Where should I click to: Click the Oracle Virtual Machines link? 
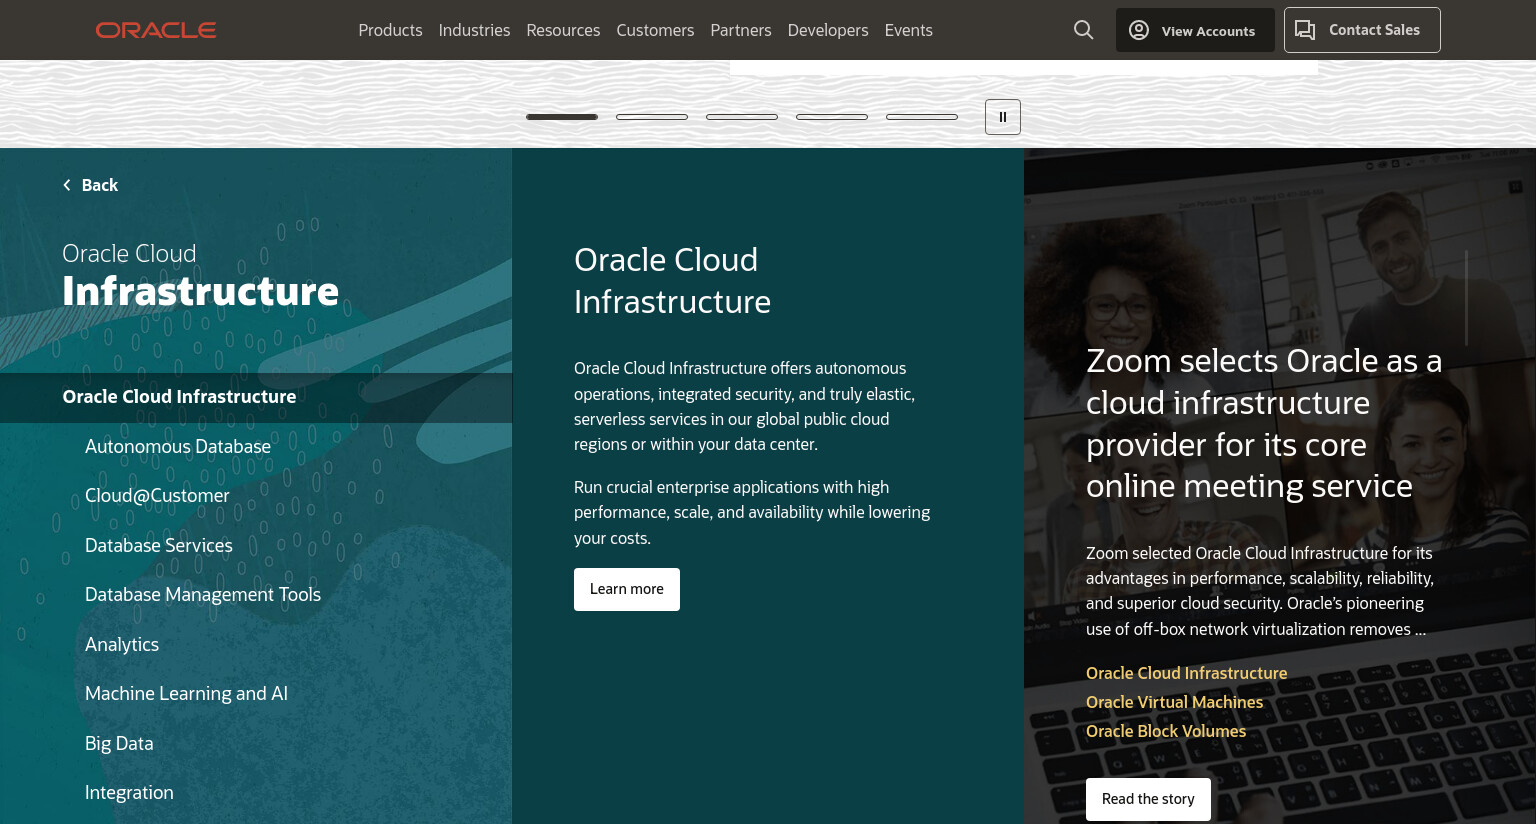pos(1175,702)
